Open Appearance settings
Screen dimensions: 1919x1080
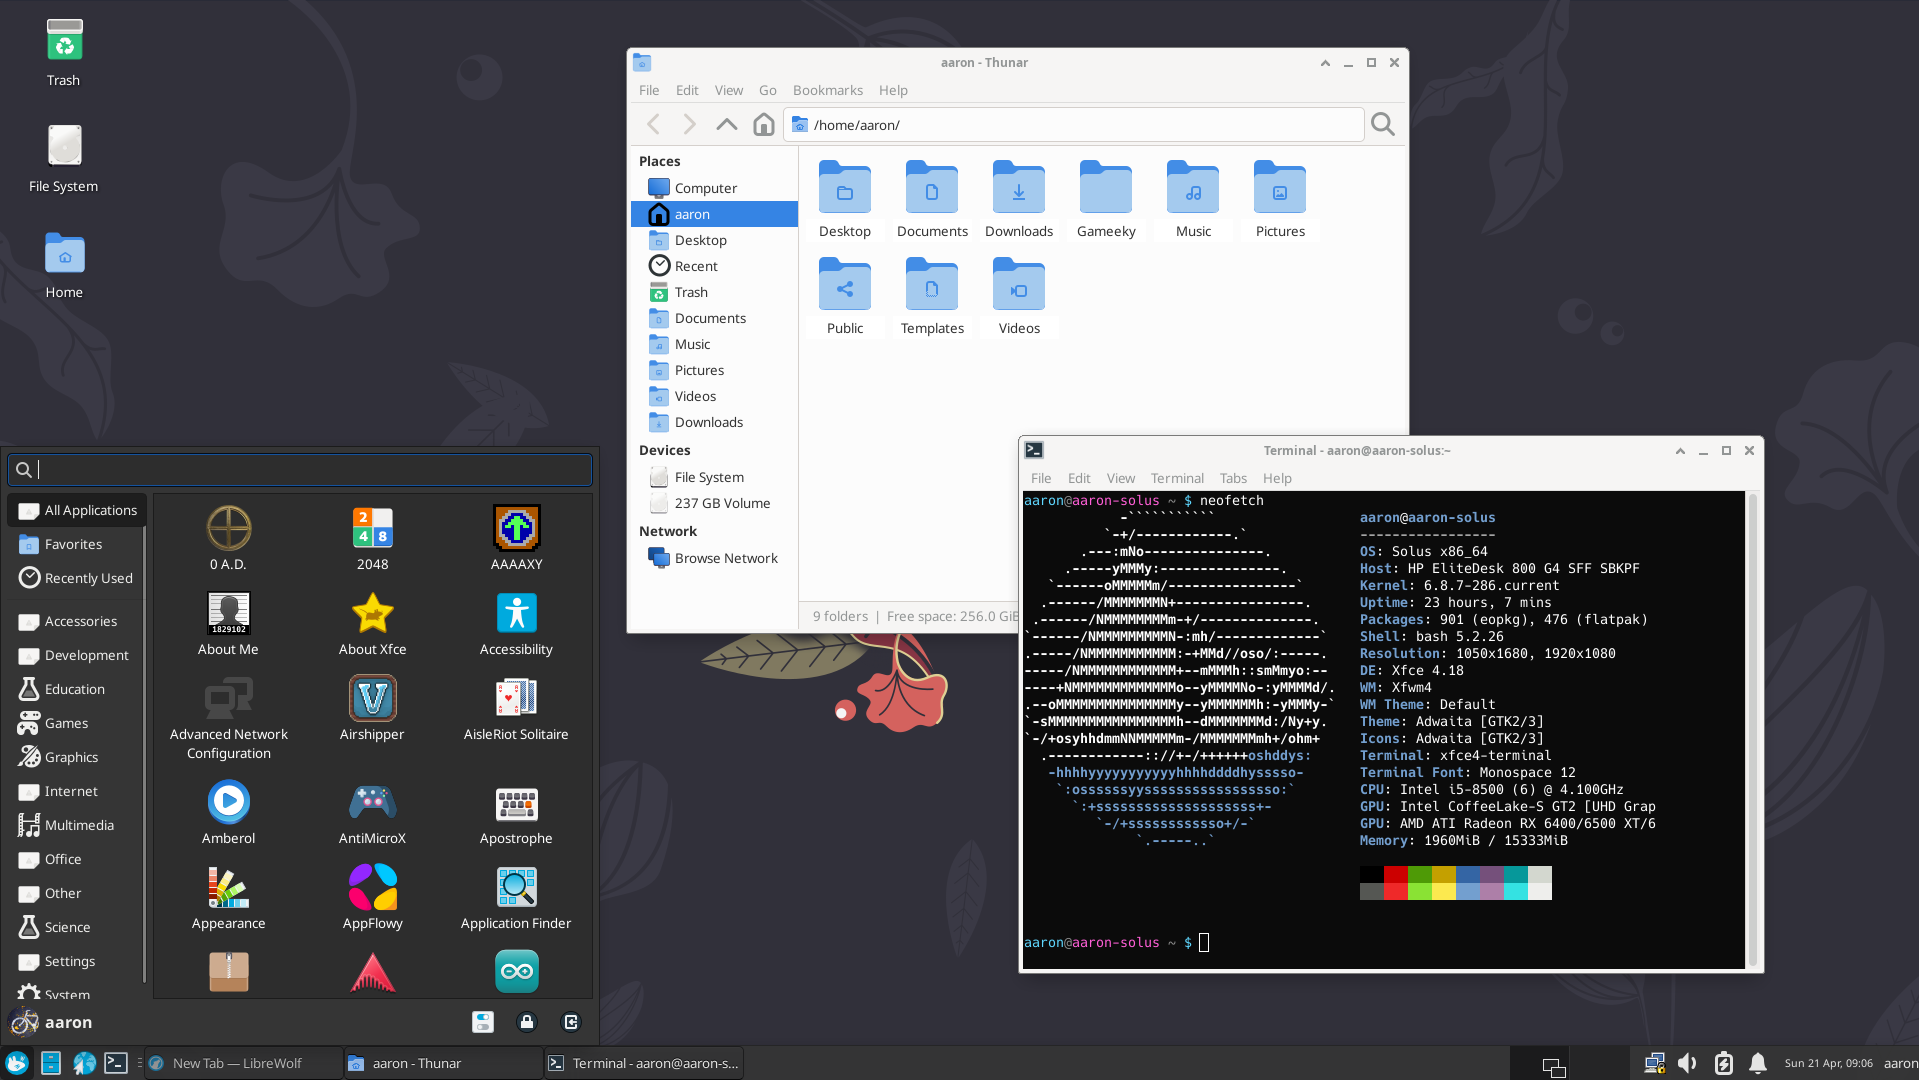point(228,898)
